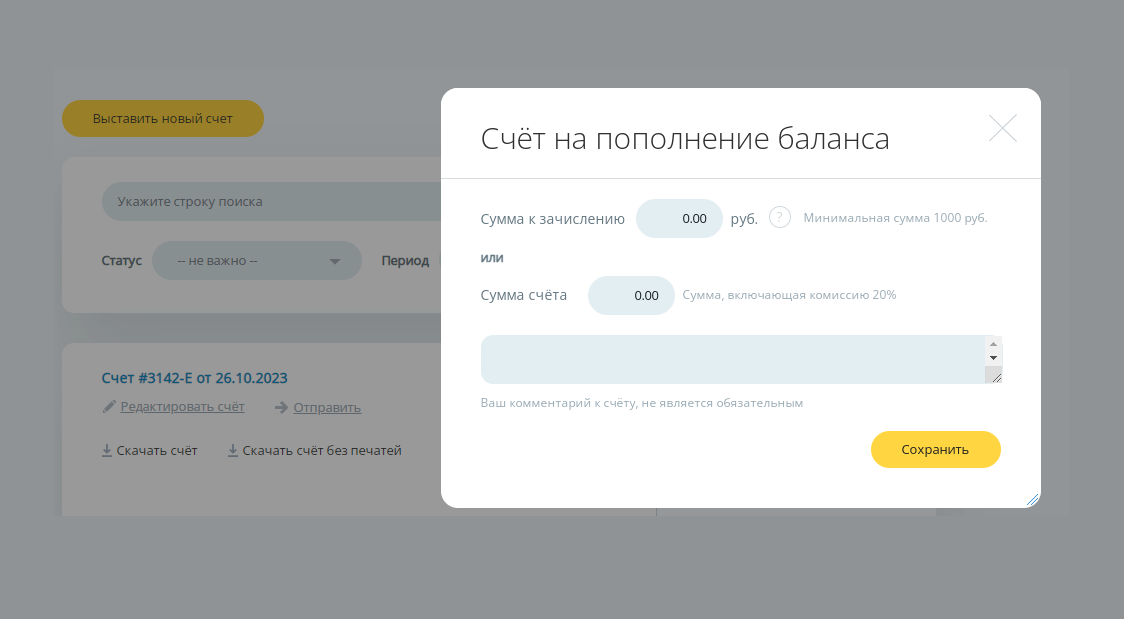Focus the Сумма к зачислению amount field

pyautogui.click(x=679, y=218)
